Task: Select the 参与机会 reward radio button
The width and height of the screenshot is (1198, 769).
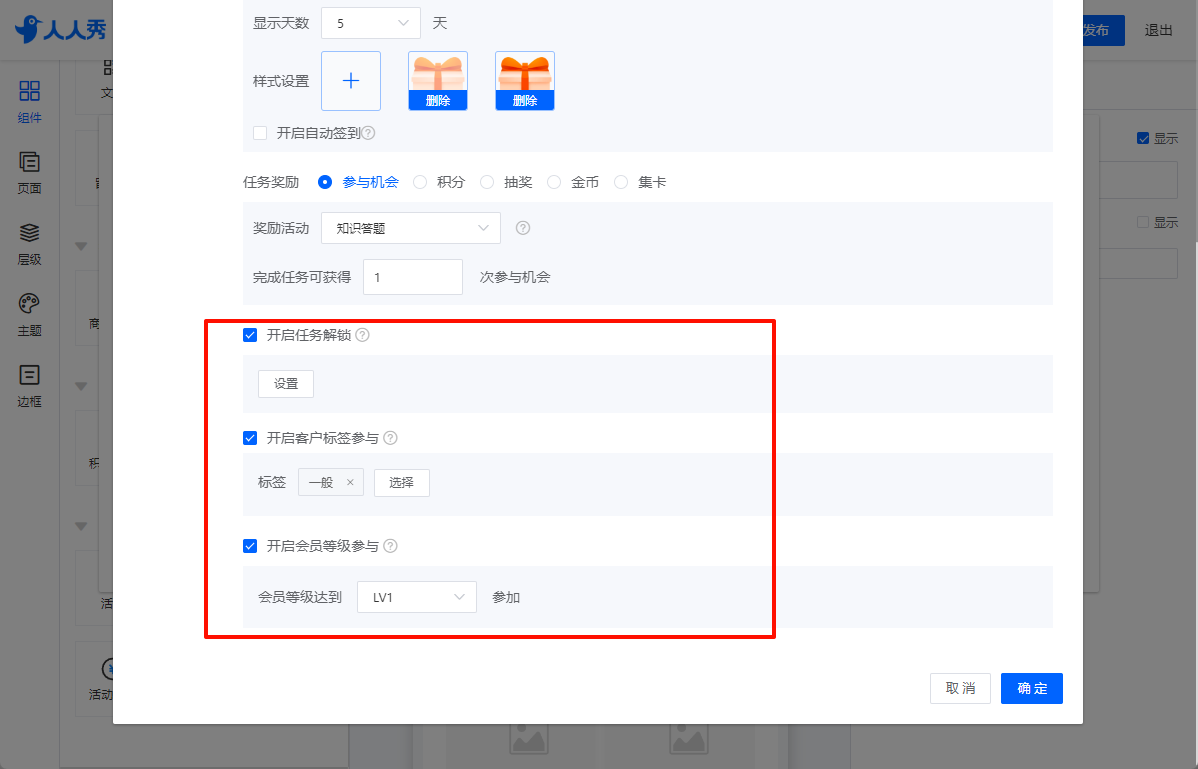Action: pos(325,182)
